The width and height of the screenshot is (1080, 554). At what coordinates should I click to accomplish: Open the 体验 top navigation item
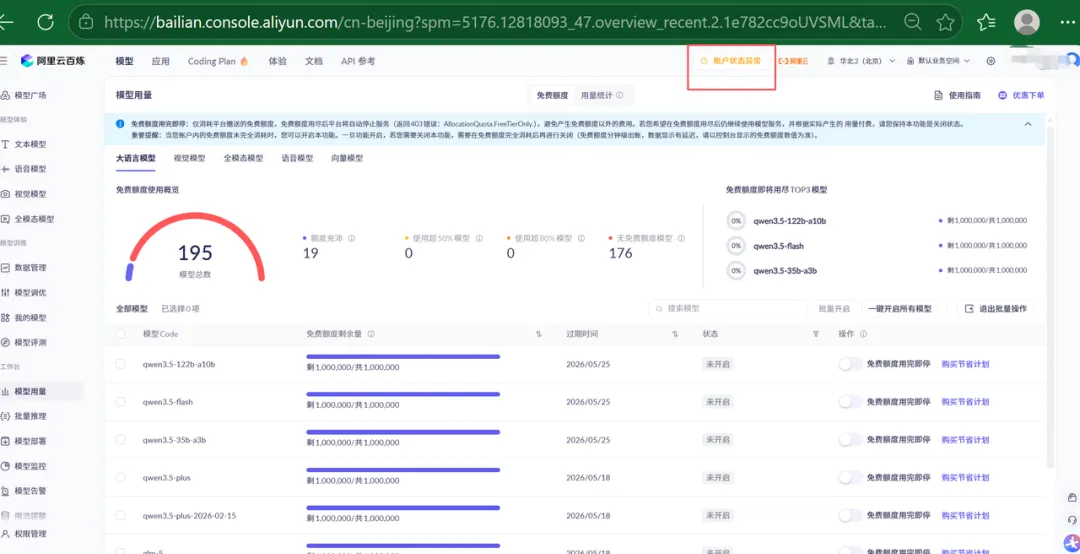[278, 61]
